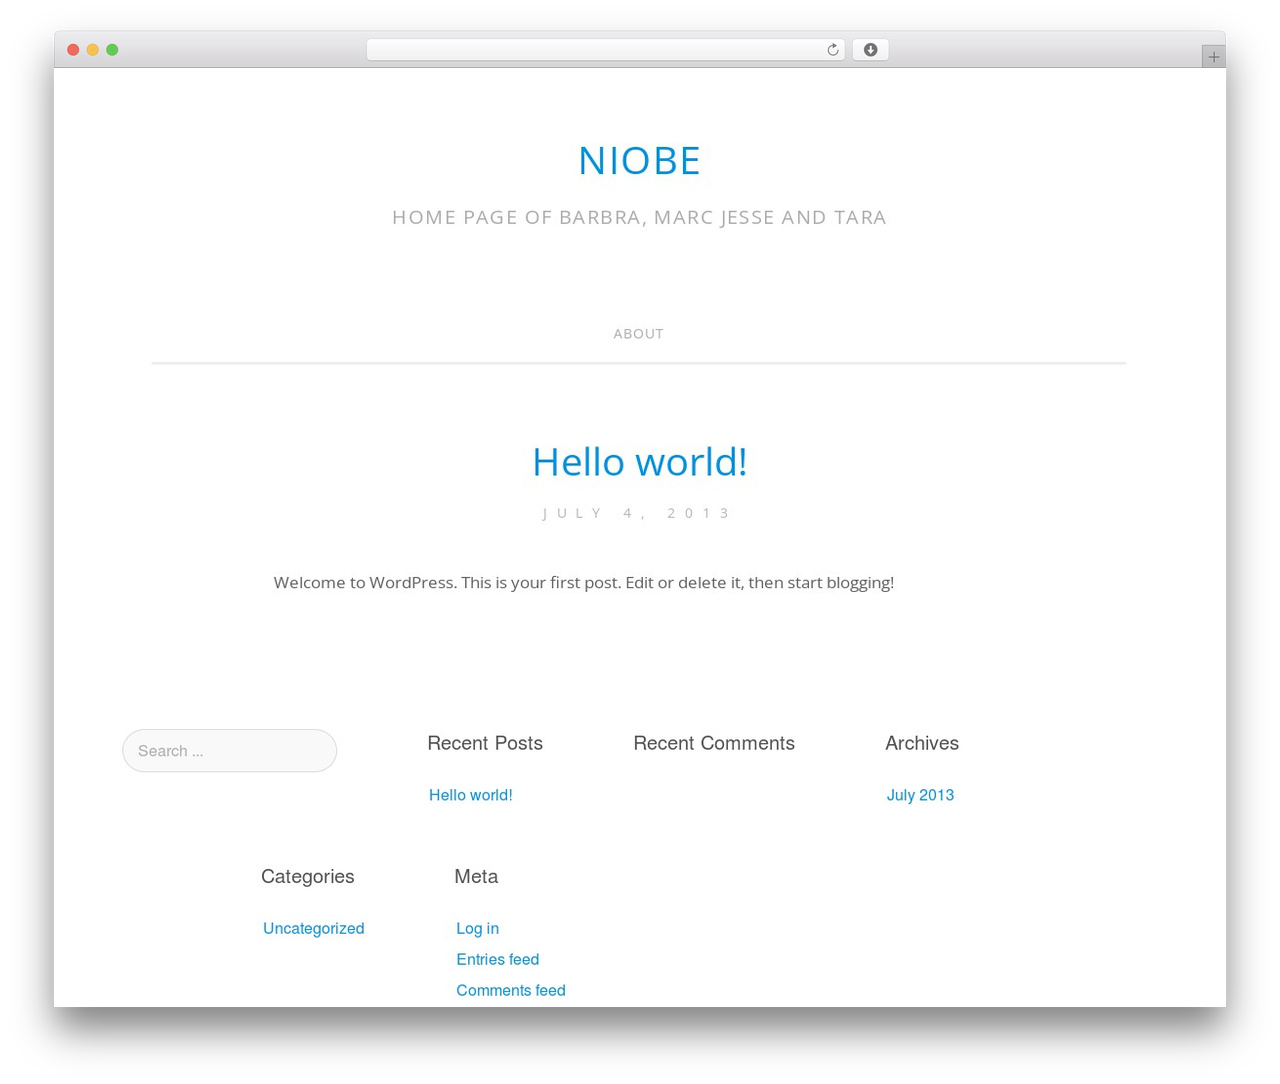Click the red close window button
Screen dimensions: 1280x1084
[x=73, y=50]
